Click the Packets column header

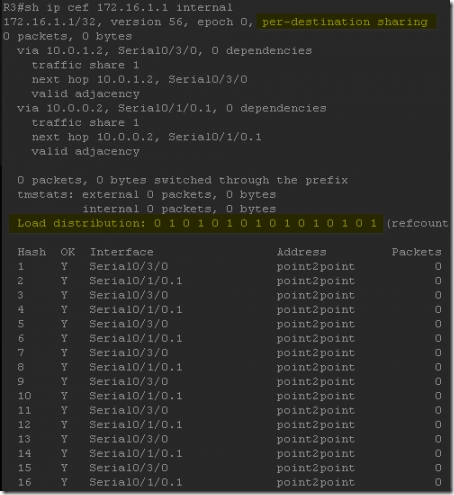pos(417,252)
